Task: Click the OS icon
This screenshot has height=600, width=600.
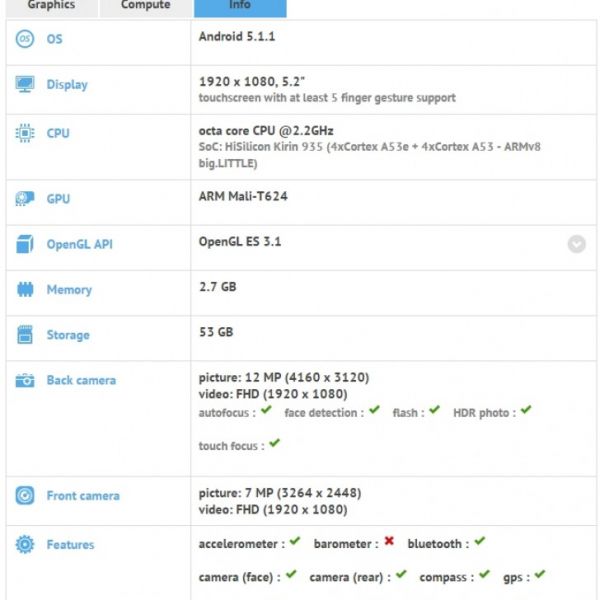Action: tap(25, 38)
